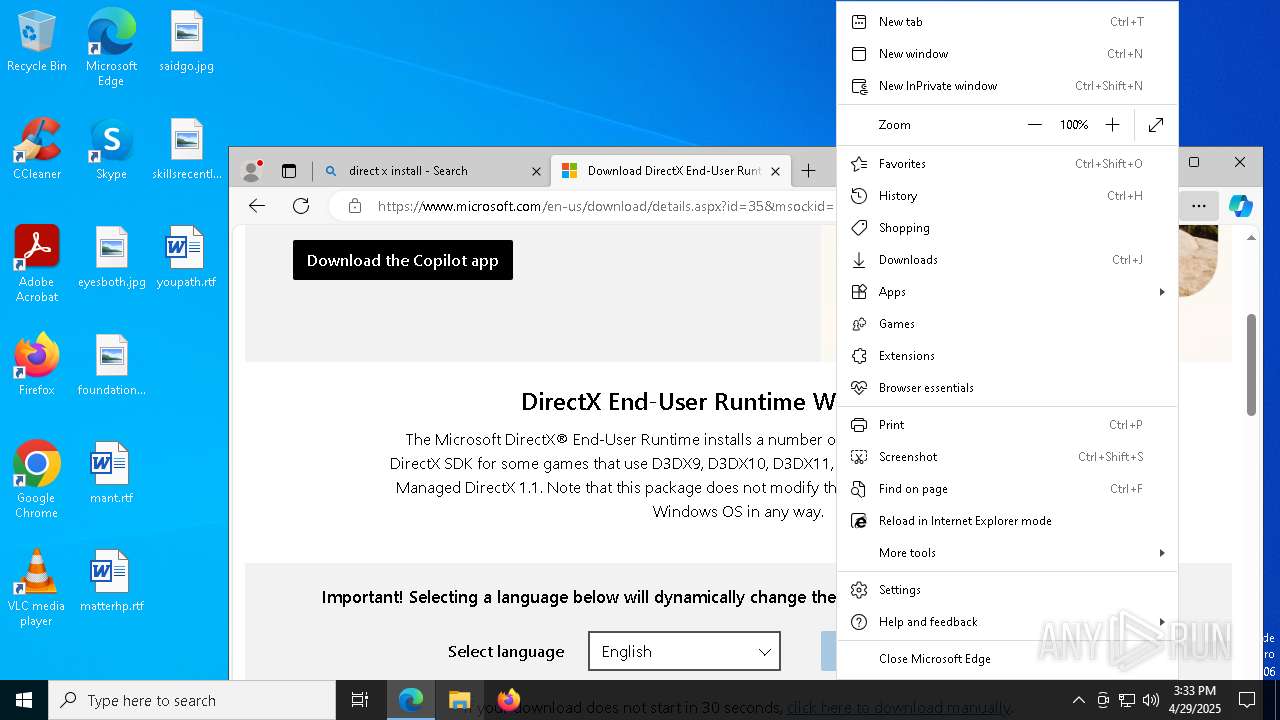Select matterhp.rtf document on desktop
This screenshot has width=1280, height=720.
(111, 581)
